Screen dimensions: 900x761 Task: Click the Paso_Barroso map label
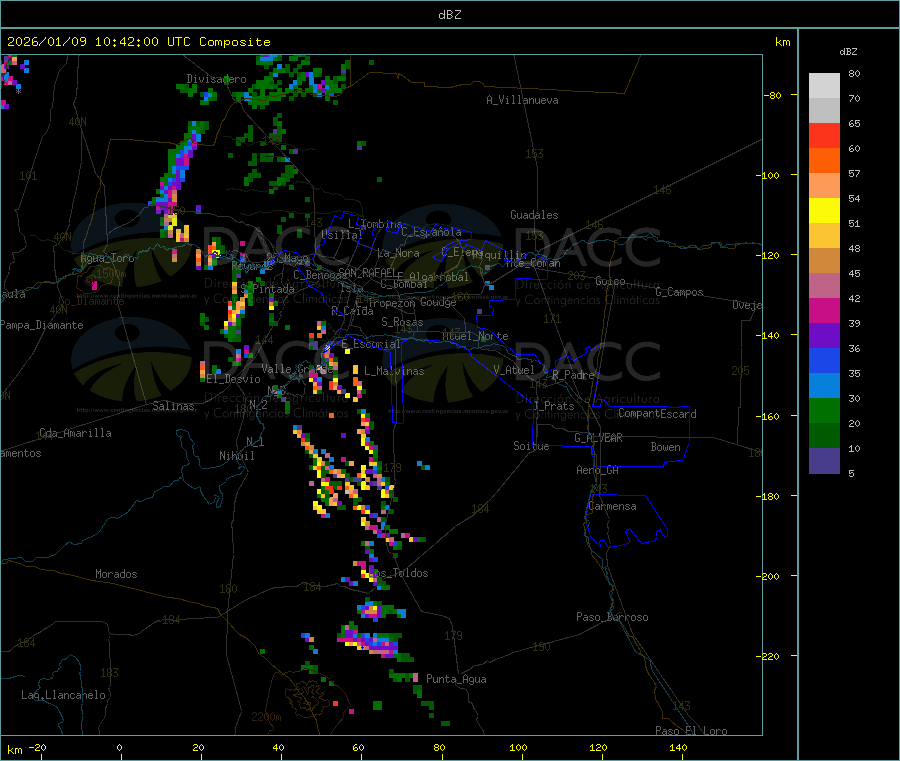click(612, 617)
